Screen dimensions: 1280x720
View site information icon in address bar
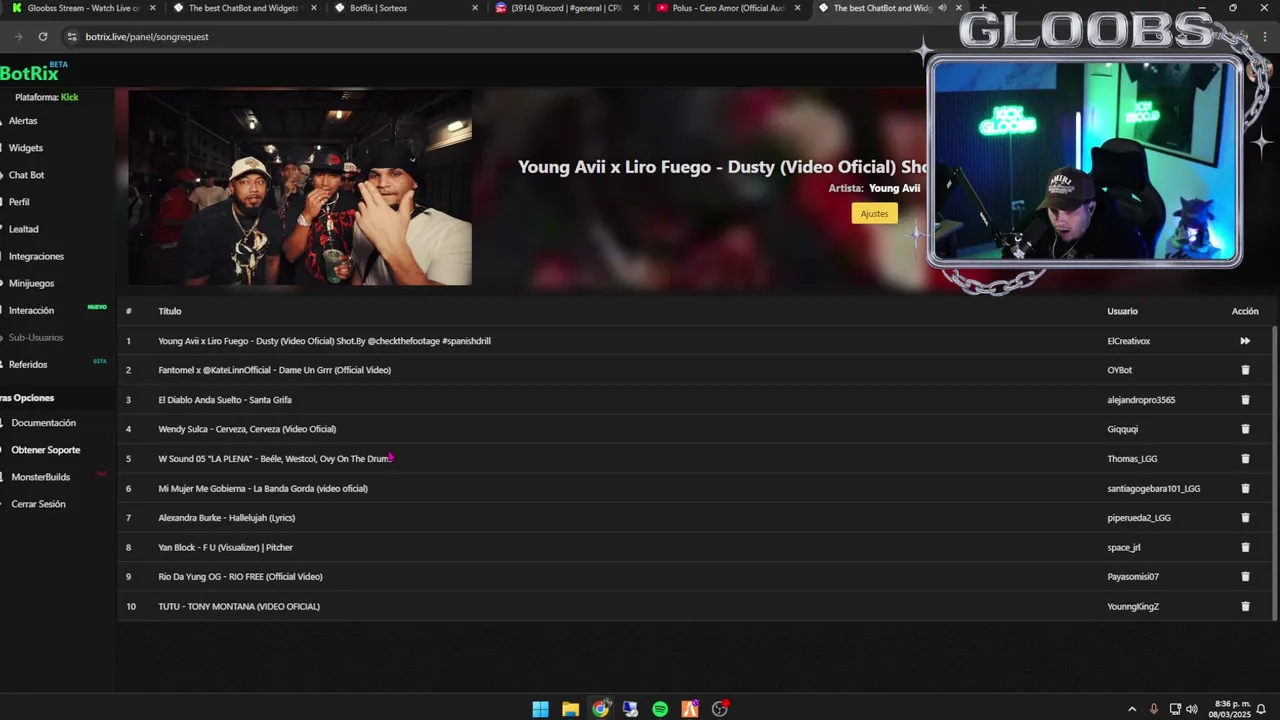coord(71,37)
